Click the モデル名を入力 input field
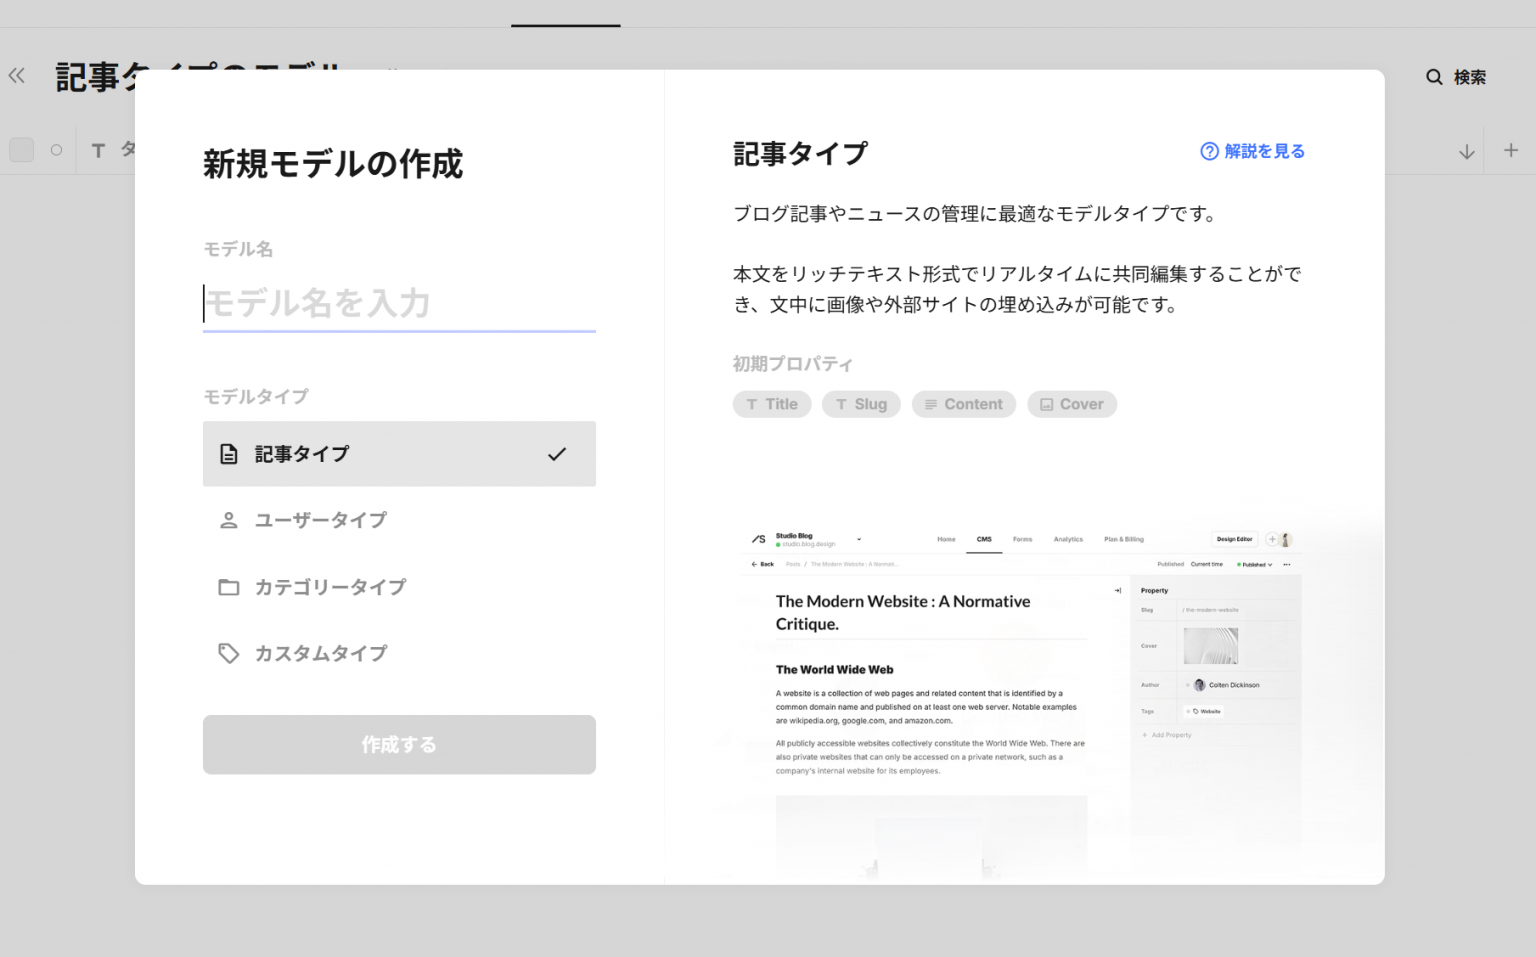The height and width of the screenshot is (957, 1536). tap(399, 304)
